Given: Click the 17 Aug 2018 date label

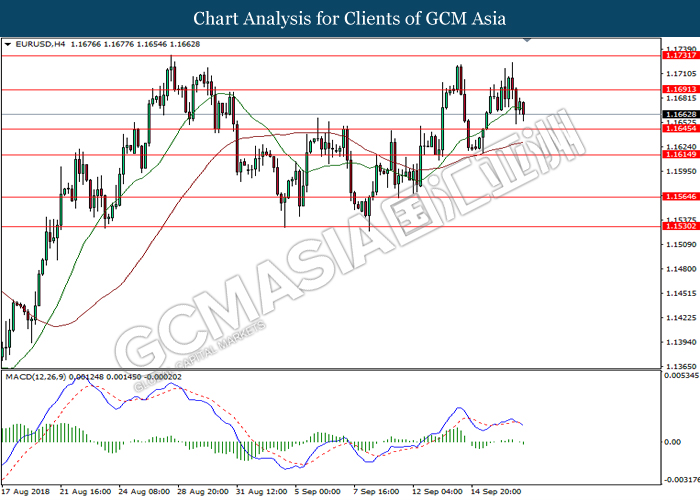Looking at the screenshot, I should point(27,492).
